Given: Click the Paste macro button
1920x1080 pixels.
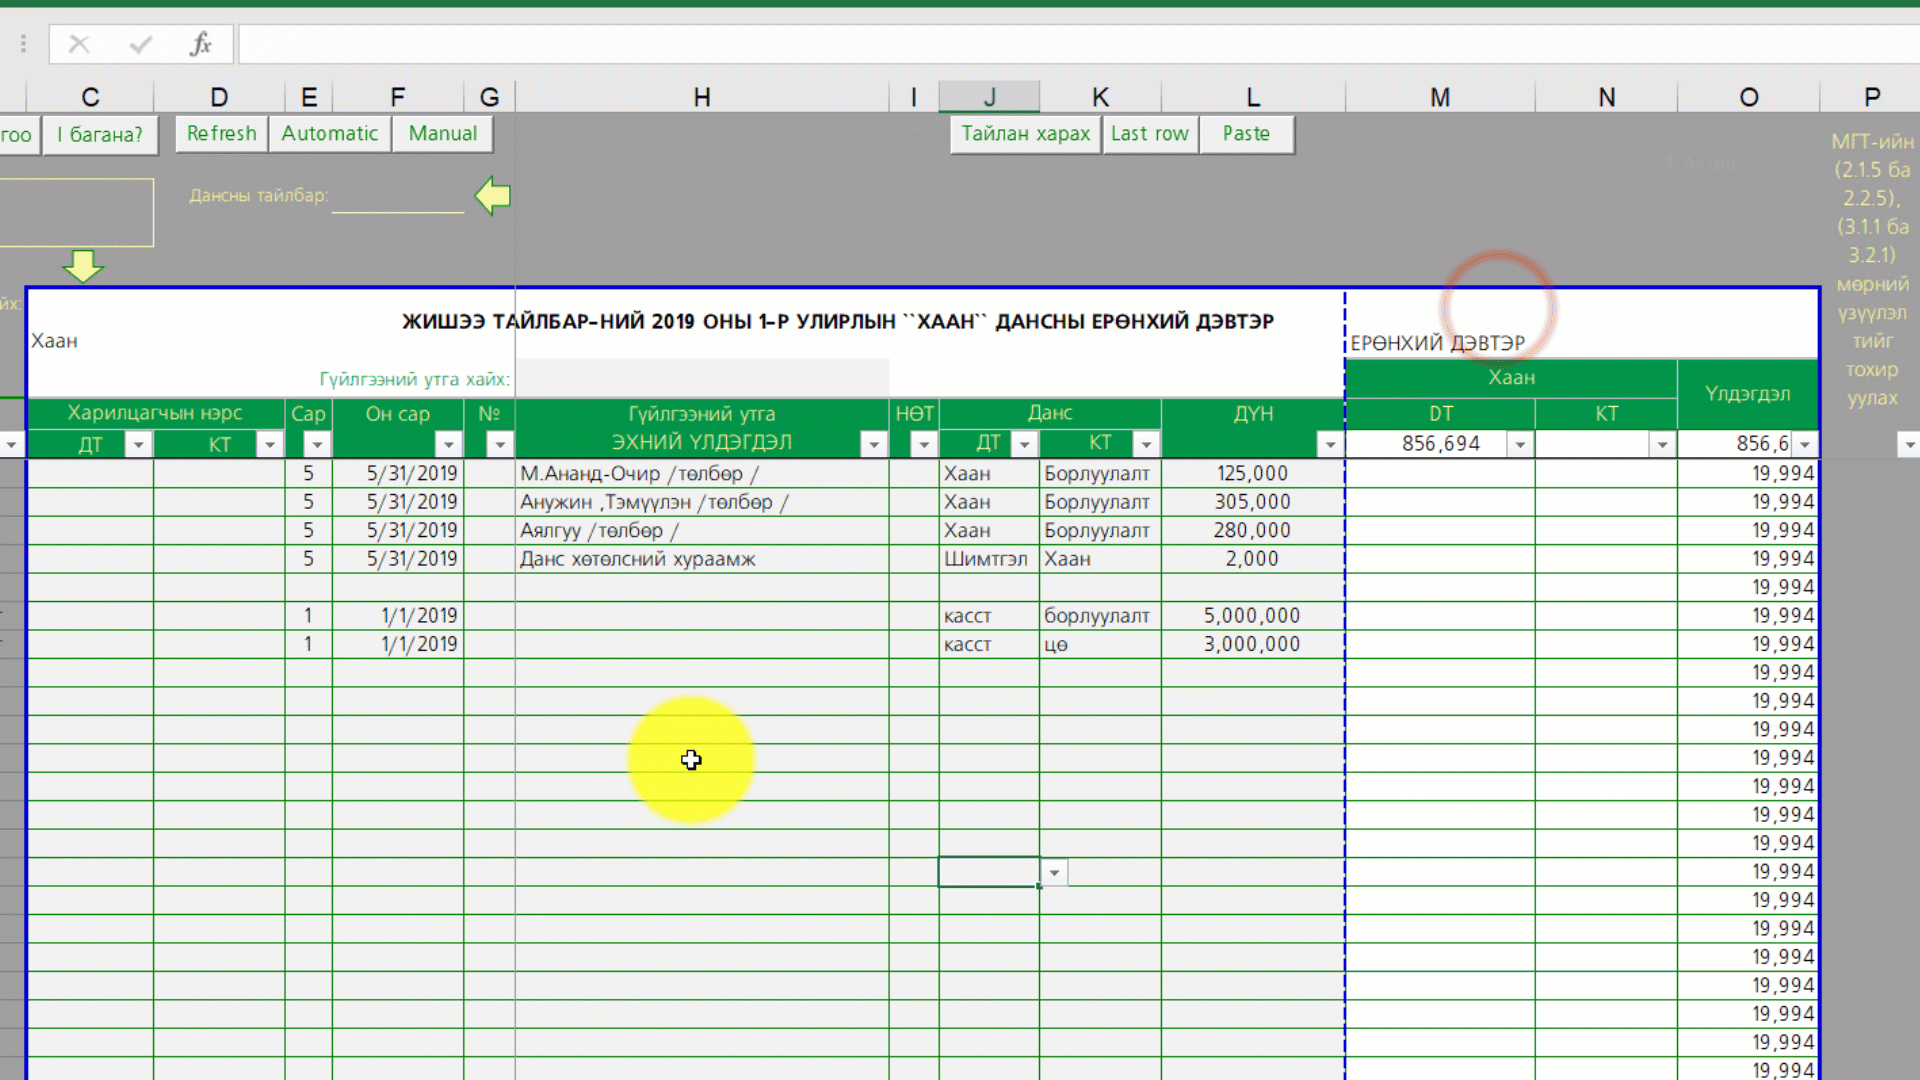Looking at the screenshot, I should [1246, 134].
